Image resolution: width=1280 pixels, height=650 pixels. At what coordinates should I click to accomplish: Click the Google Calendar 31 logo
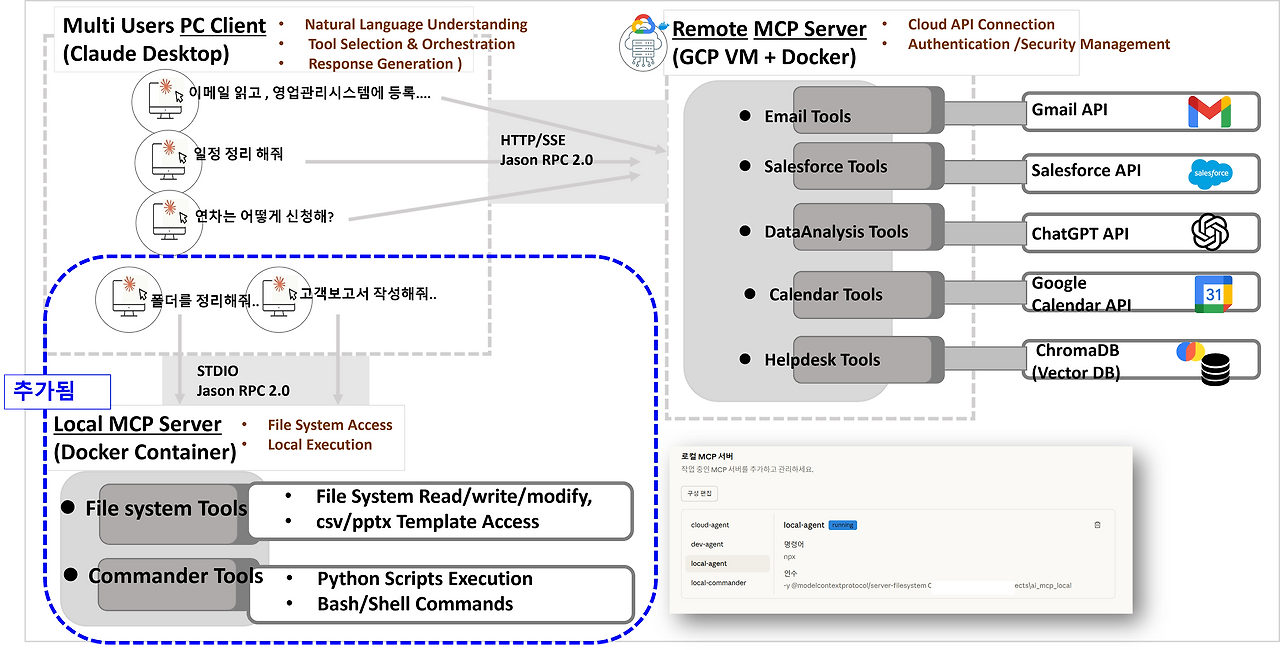click(x=1213, y=295)
